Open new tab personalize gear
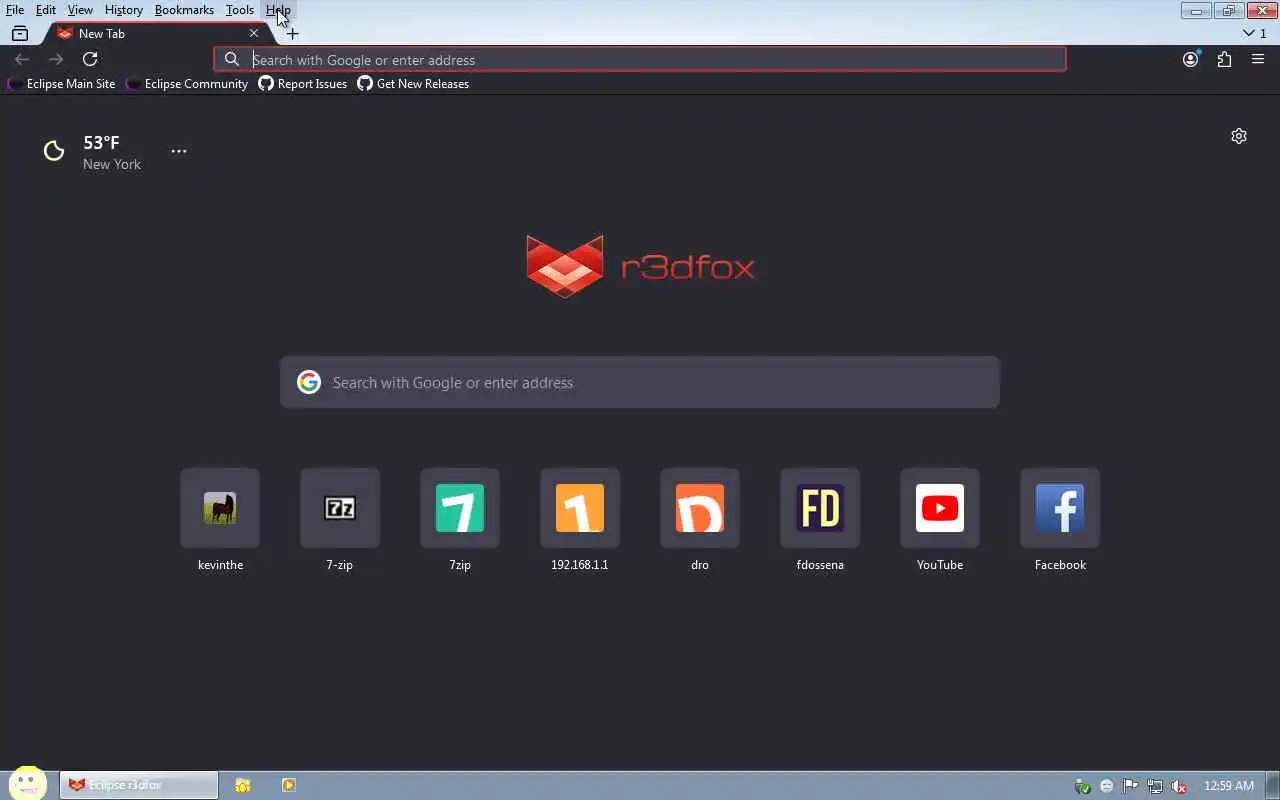The width and height of the screenshot is (1280, 800). 1239,136
